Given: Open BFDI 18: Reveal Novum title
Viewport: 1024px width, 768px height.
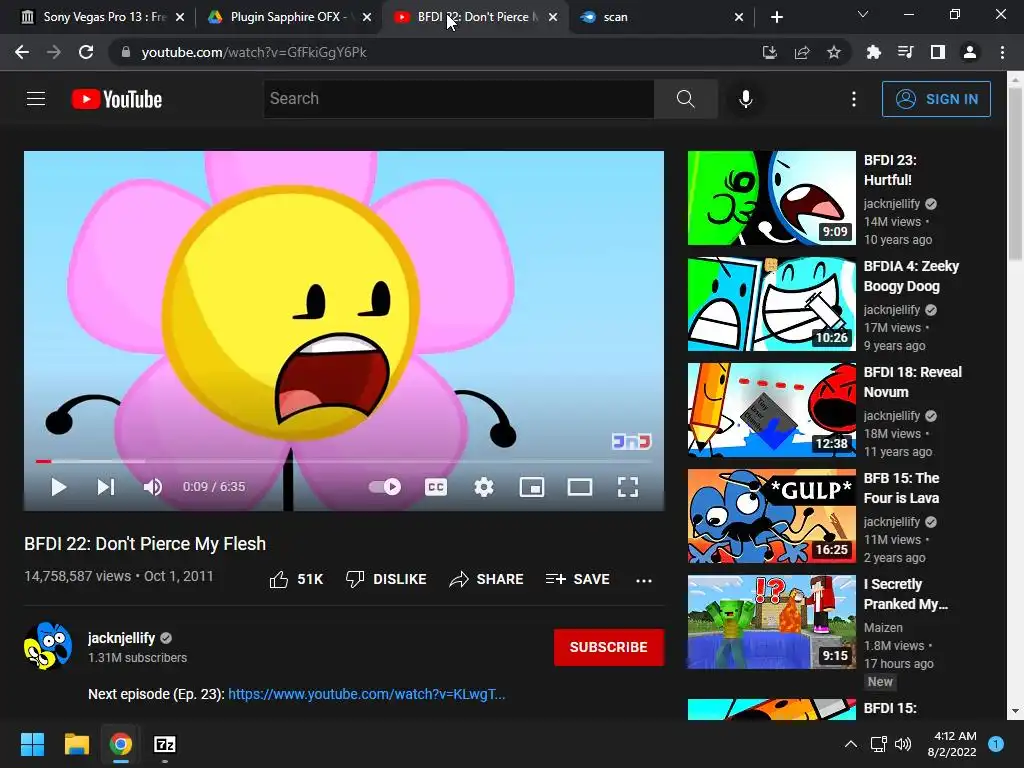Looking at the screenshot, I should (x=912, y=382).
